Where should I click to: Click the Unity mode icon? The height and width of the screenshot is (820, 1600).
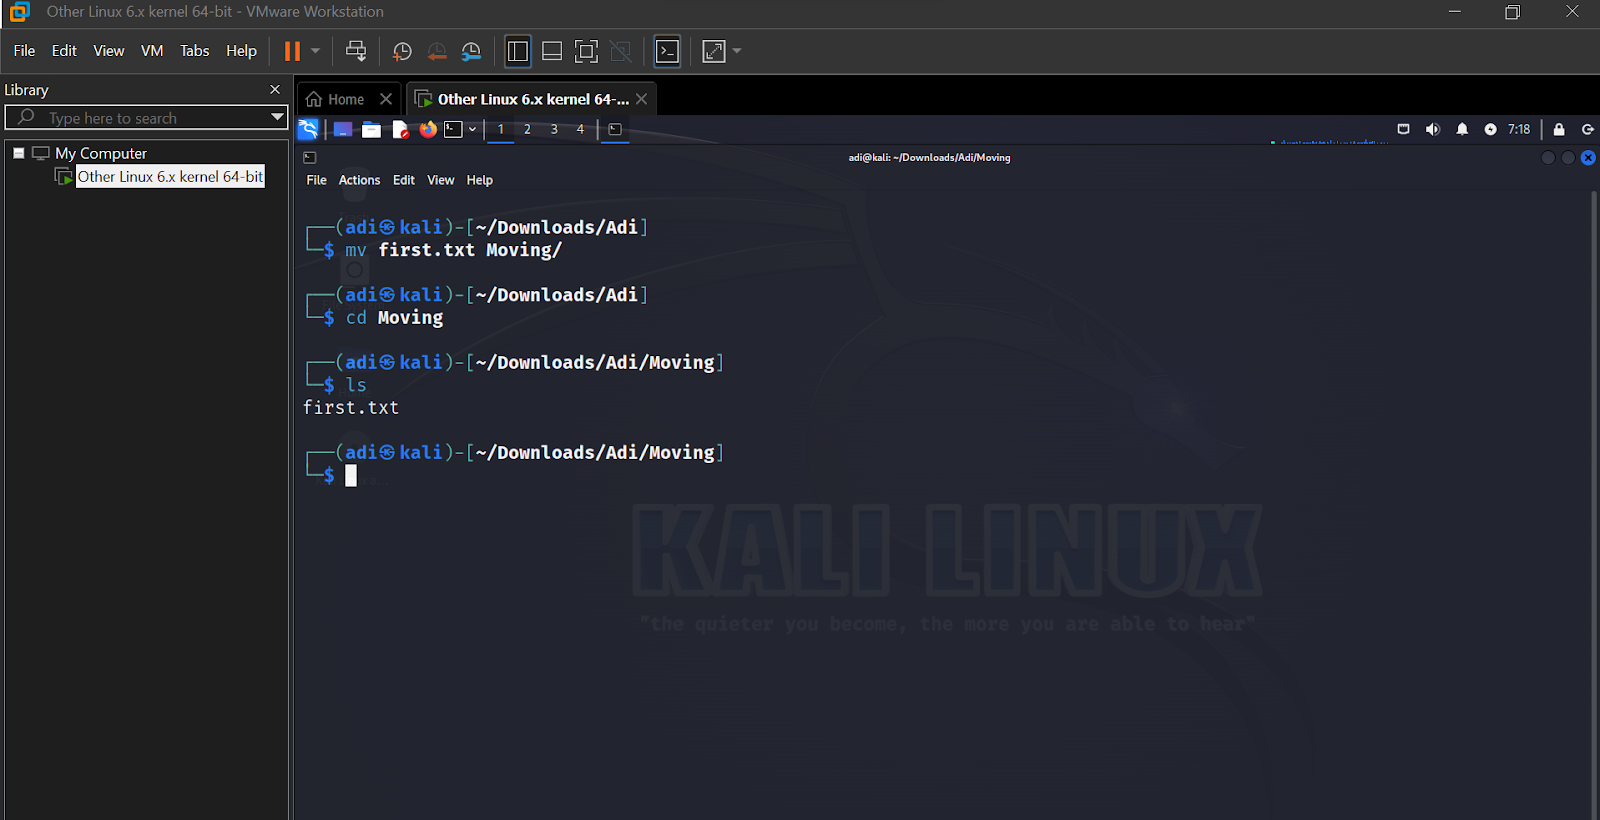[621, 51]
